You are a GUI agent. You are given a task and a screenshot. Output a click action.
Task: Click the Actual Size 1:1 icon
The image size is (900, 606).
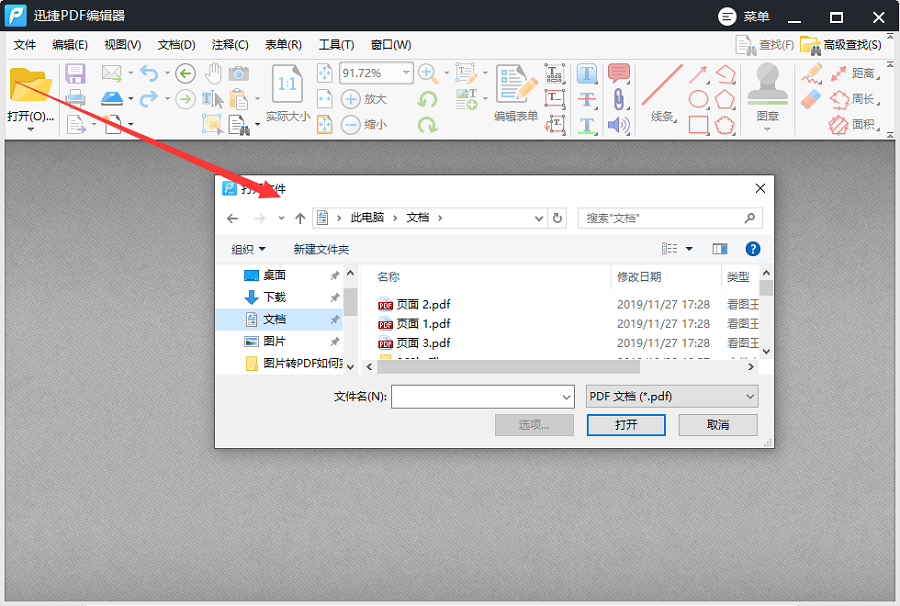pos(287,84)
